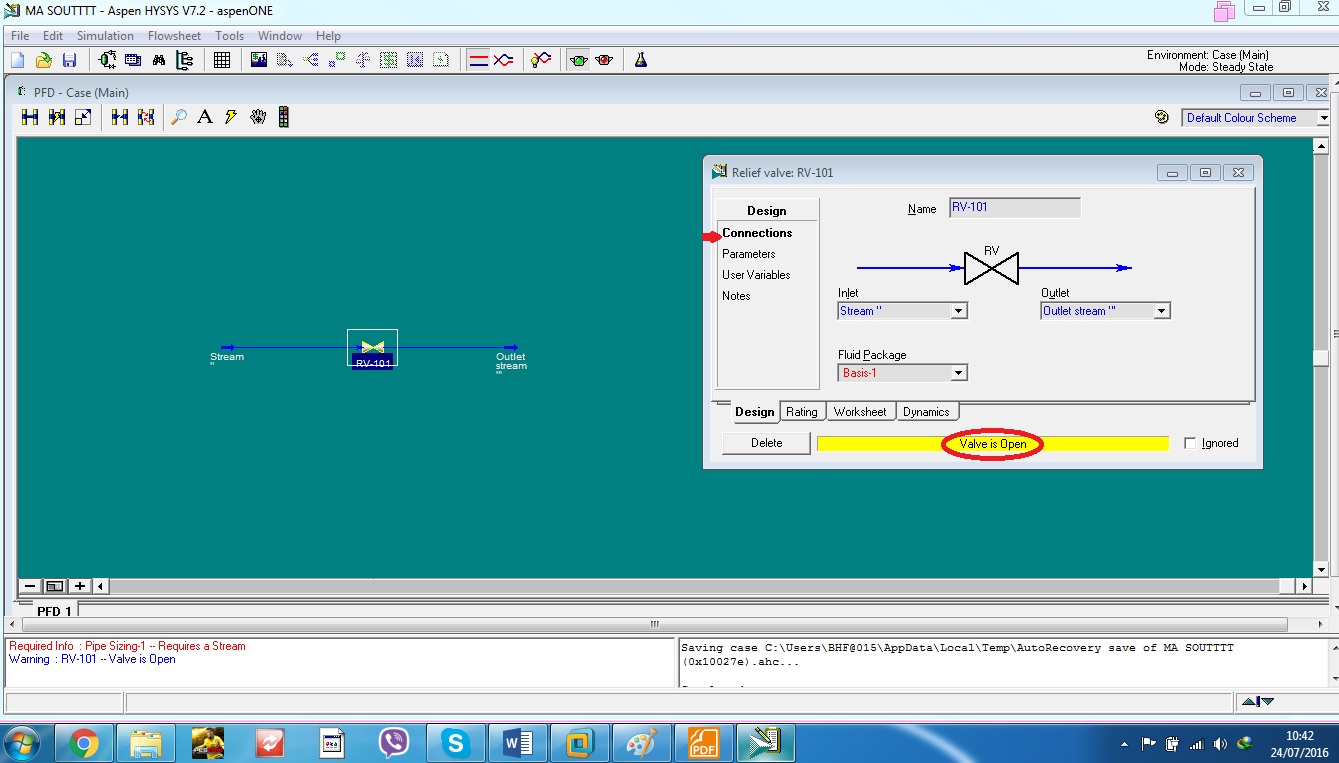The width and height of the screenshot is (1339, 763).
Task: Open the Default Colour Scheme dropdown
Action: [1323, 118]
